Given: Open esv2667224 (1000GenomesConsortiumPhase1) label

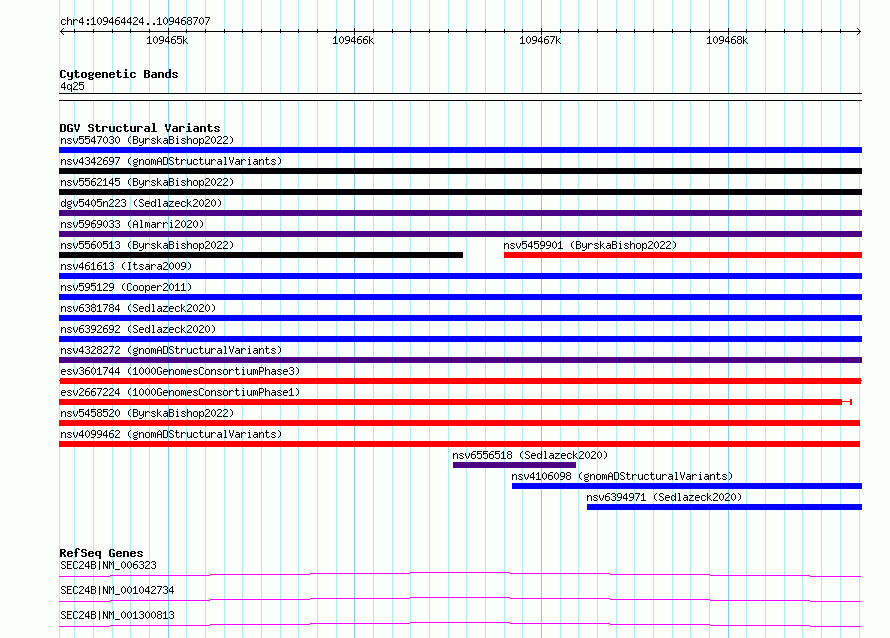Looking at the screenshot, I should point(180,392).
